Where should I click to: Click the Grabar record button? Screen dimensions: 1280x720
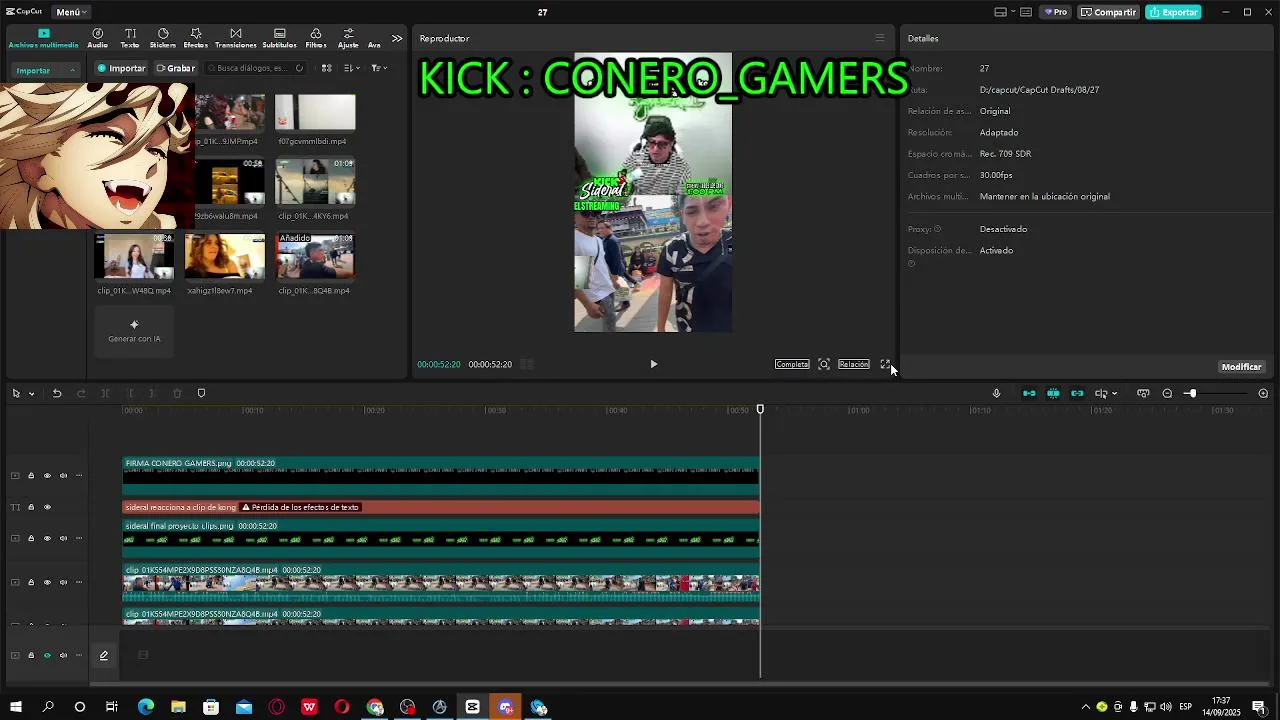pos(175,68)
